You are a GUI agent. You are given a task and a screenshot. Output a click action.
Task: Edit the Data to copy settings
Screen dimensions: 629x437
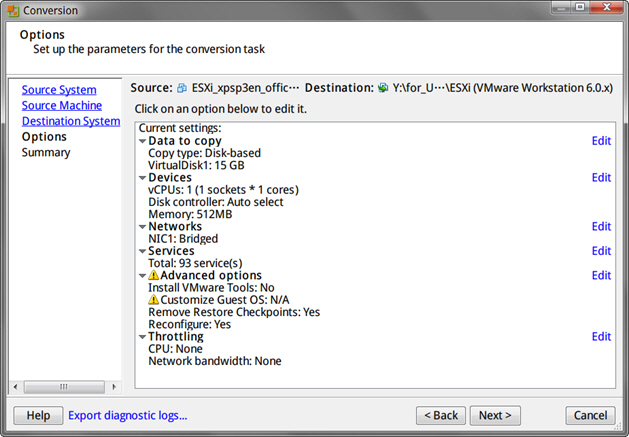pyautogui.click(x=601, y=141)
